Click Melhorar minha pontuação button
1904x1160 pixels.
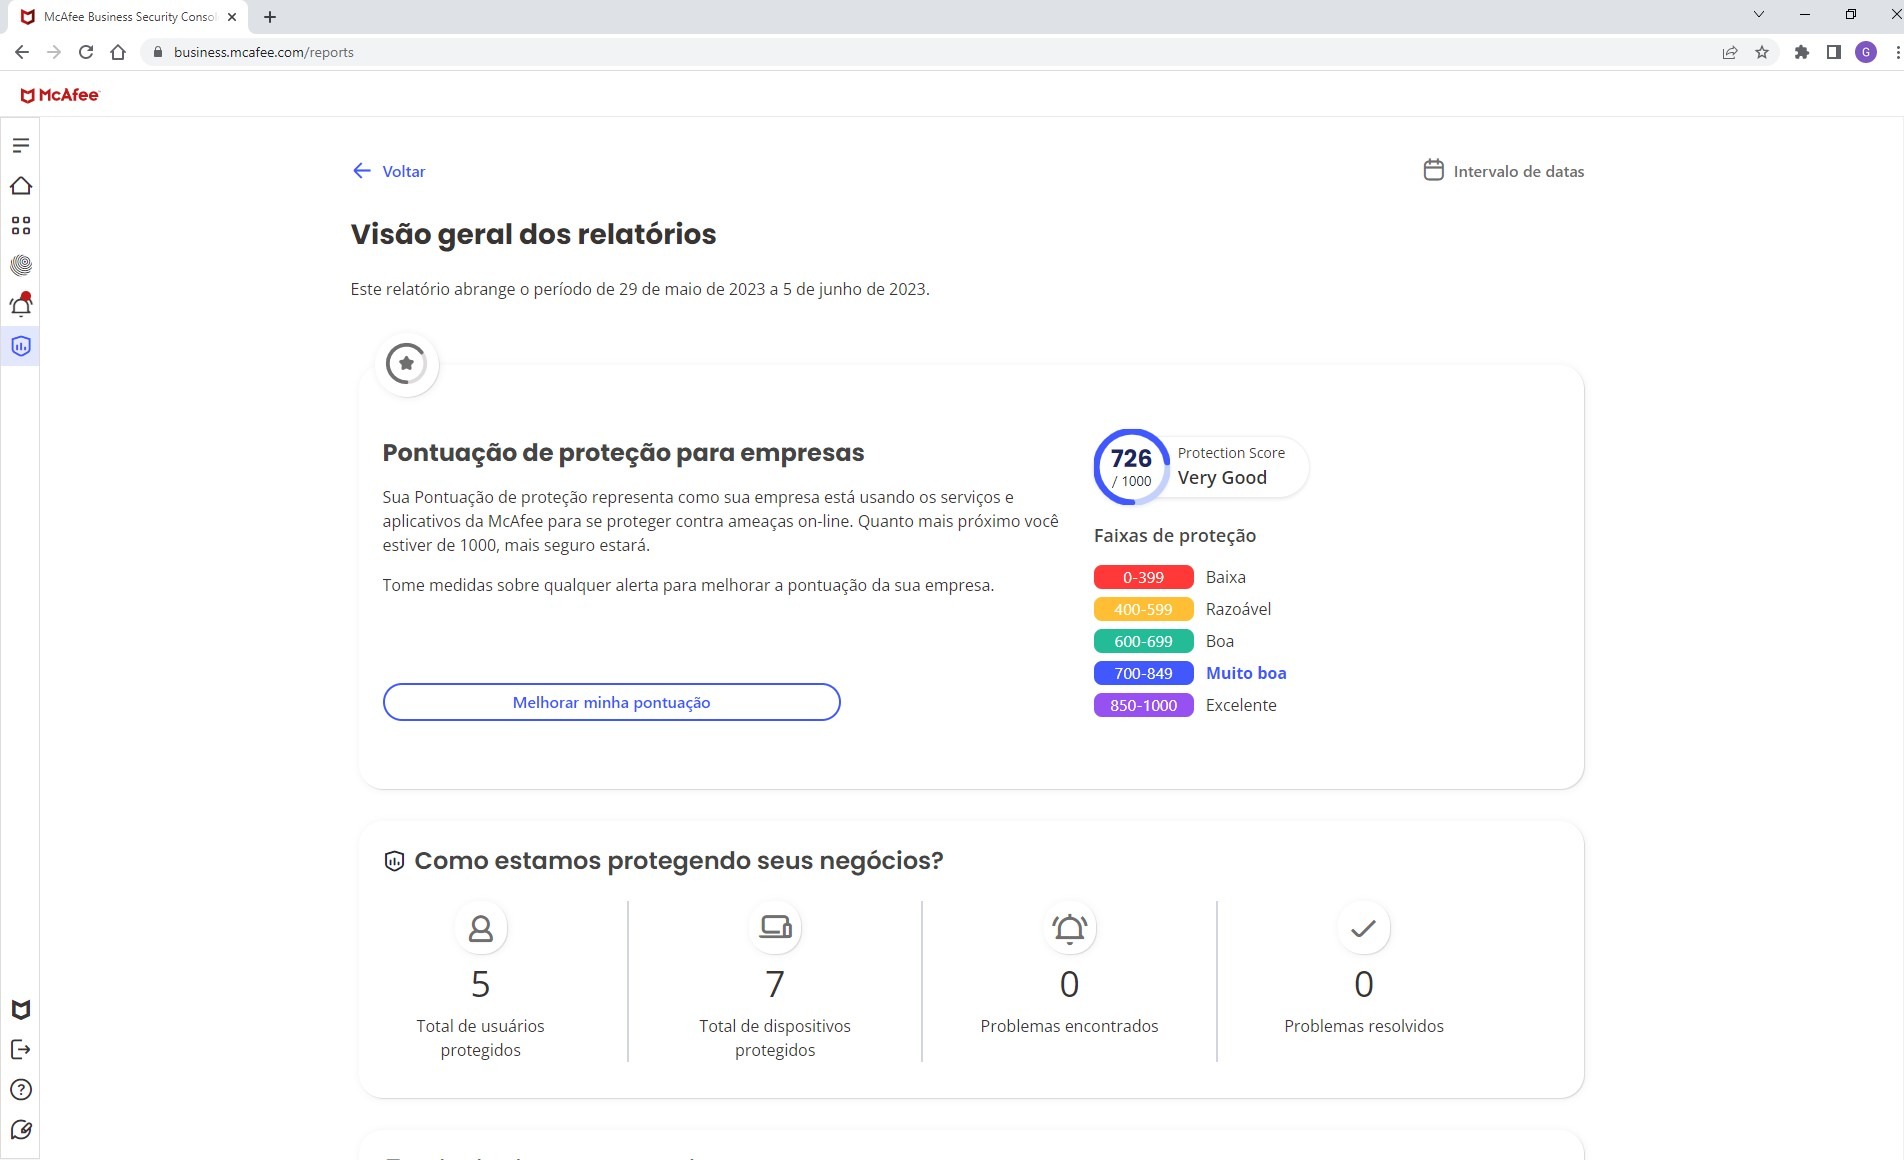[x=611, y=702]
